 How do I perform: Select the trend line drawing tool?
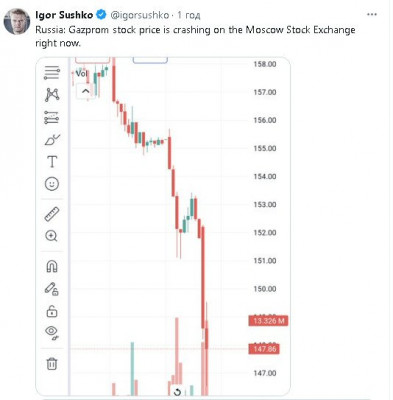click(52, 73)
